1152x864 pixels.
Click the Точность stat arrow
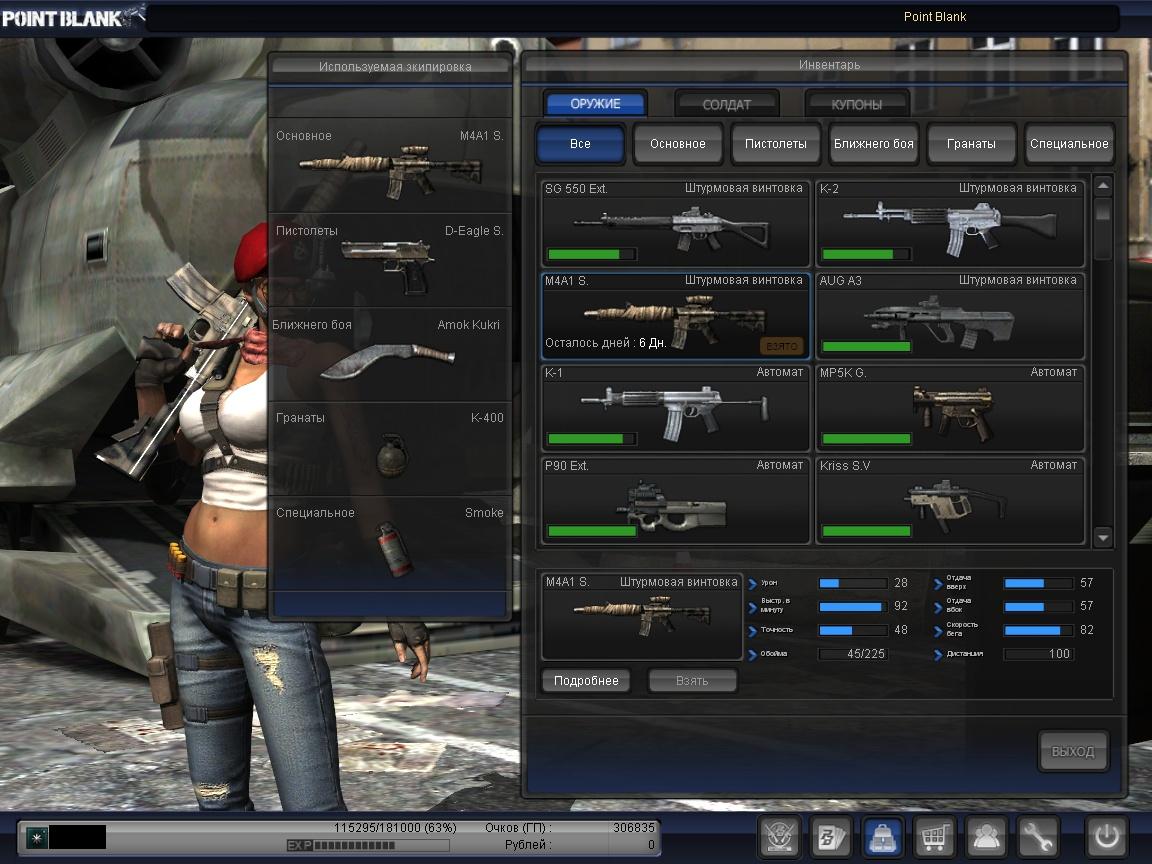tap(752, 631)
